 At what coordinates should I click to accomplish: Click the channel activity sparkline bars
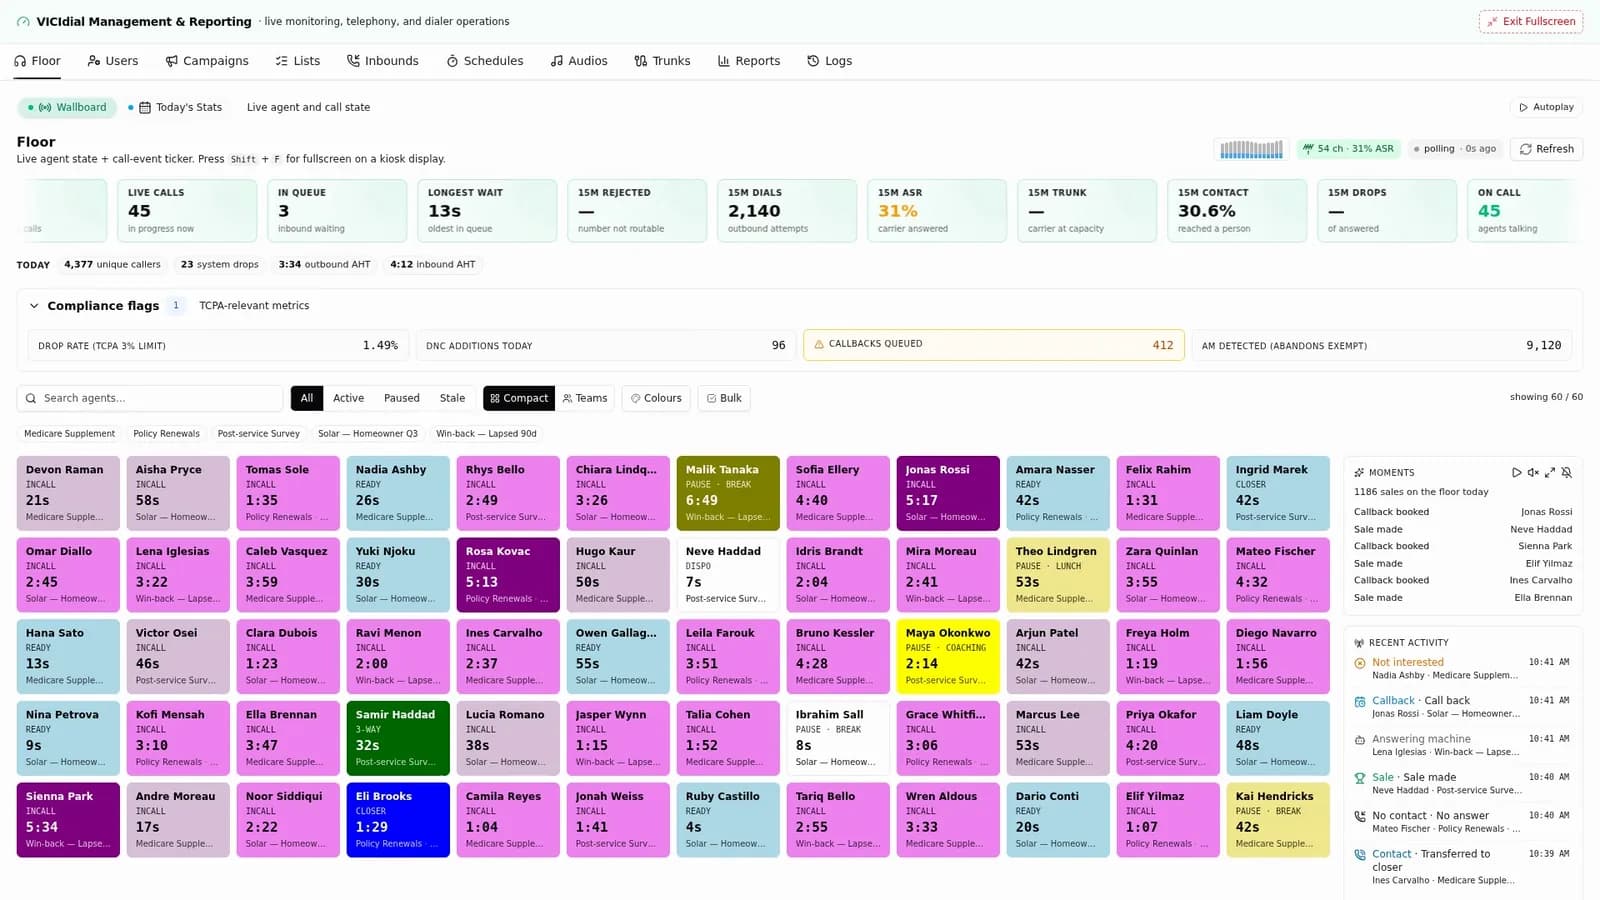click(x=1251, y=149)
